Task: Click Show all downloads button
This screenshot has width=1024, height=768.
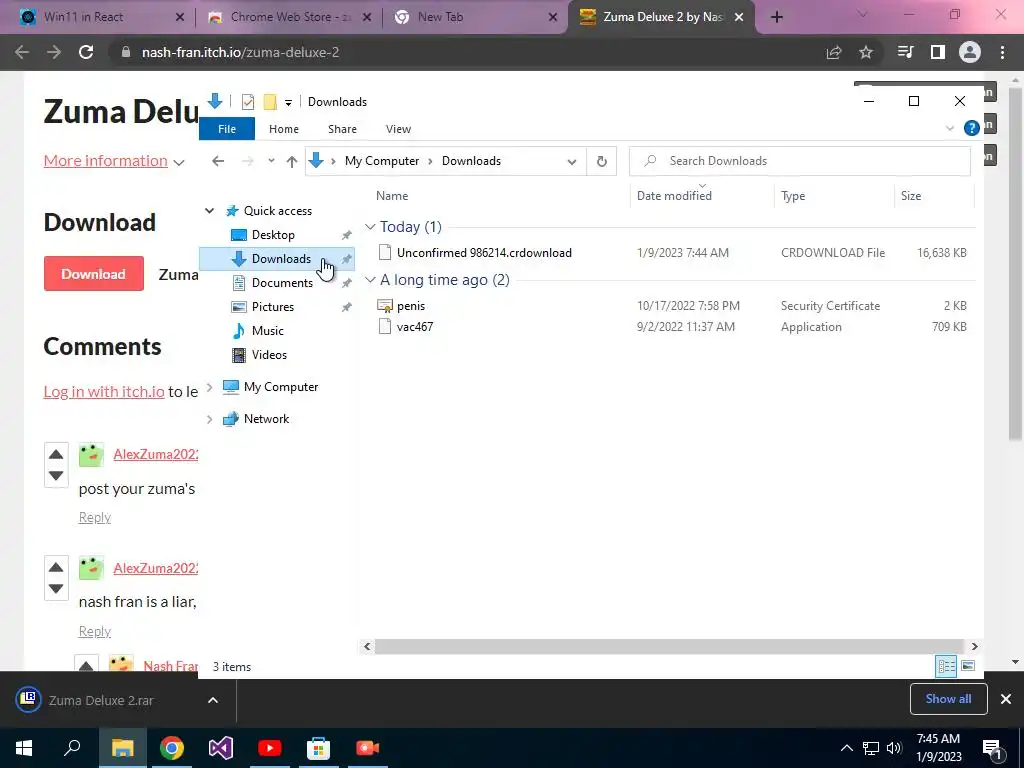Action: point(948,699)
